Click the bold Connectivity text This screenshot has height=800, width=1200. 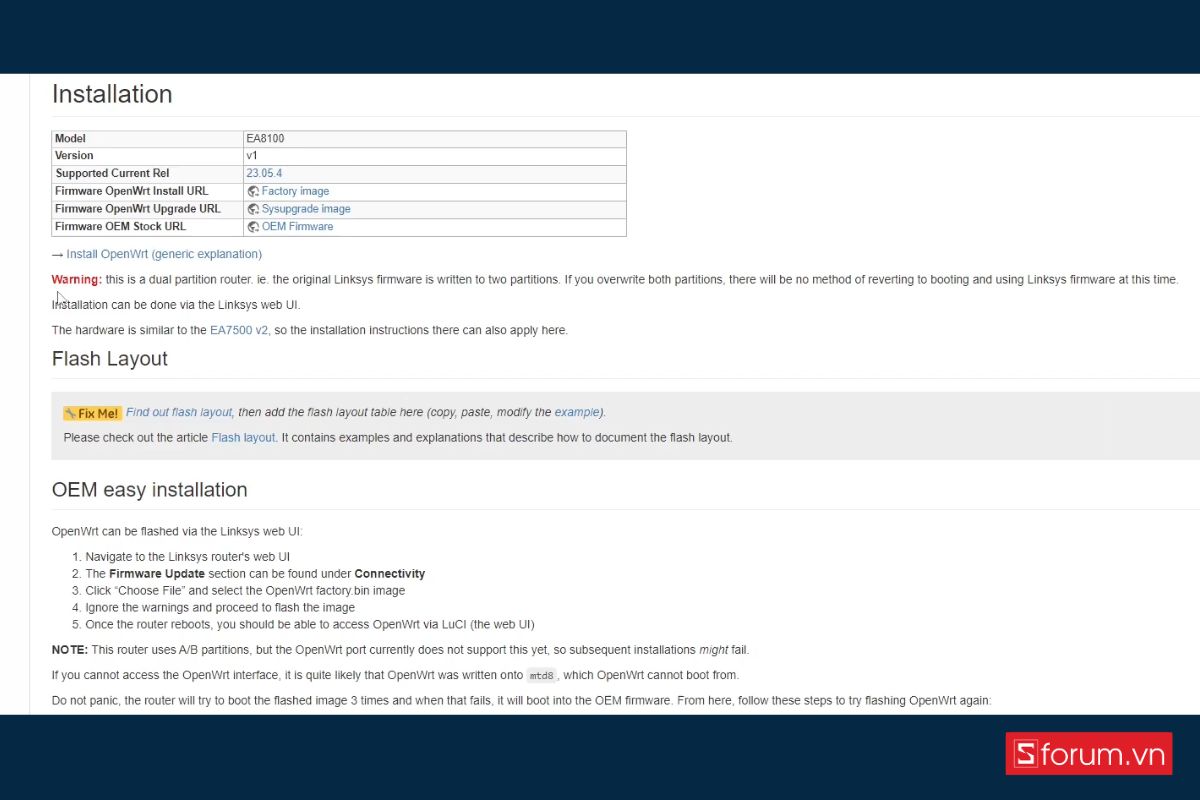coord(390,574)
